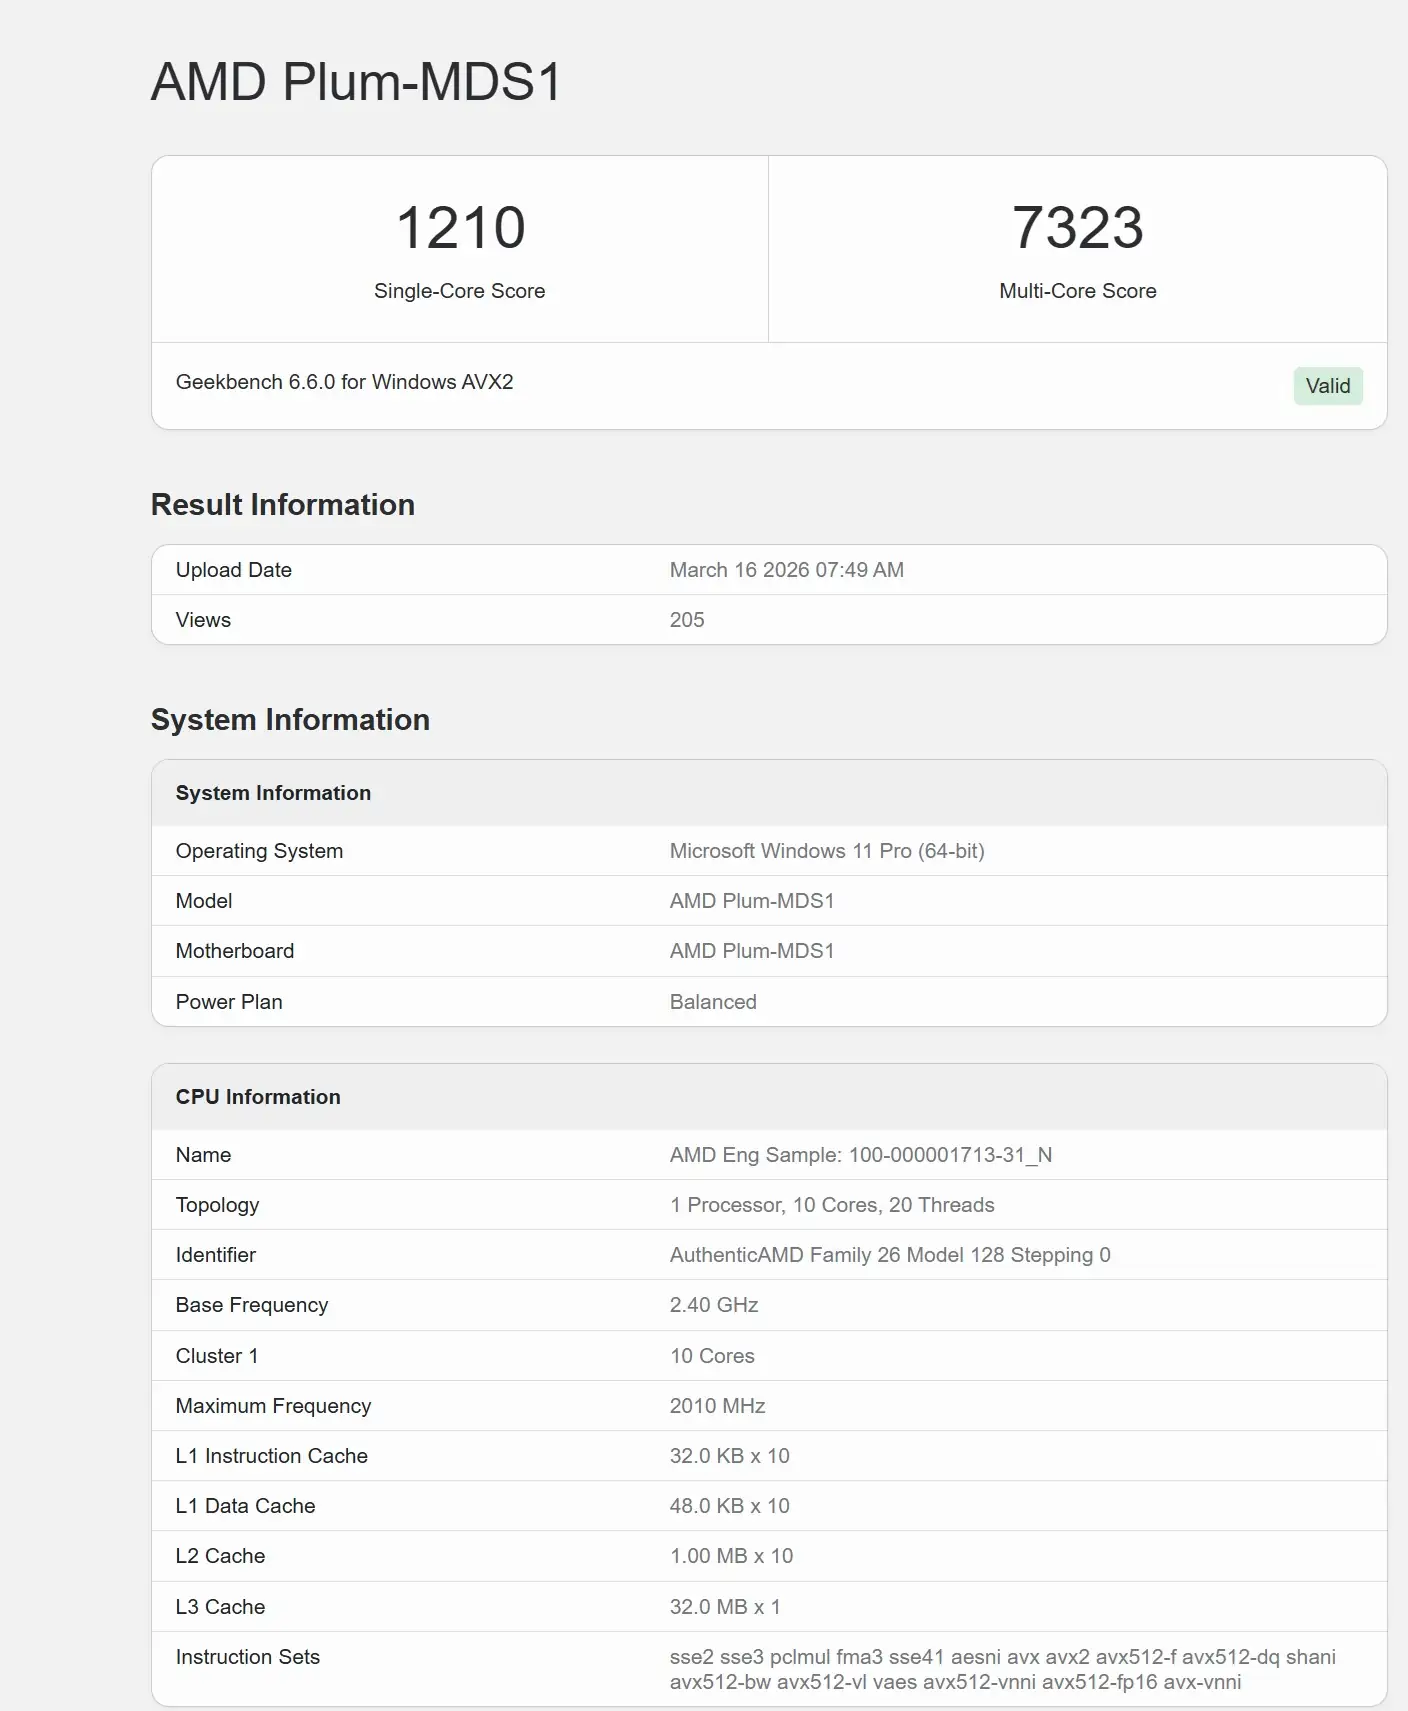Select '1 Processor, 10 Cores, 20 Threads' value
This screenshot has width=1408, height=1711.
832,1205
